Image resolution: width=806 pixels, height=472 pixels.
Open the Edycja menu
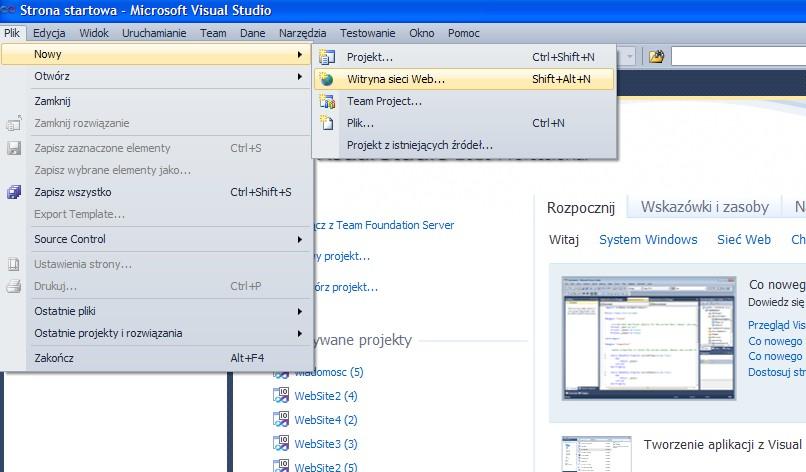49,33
